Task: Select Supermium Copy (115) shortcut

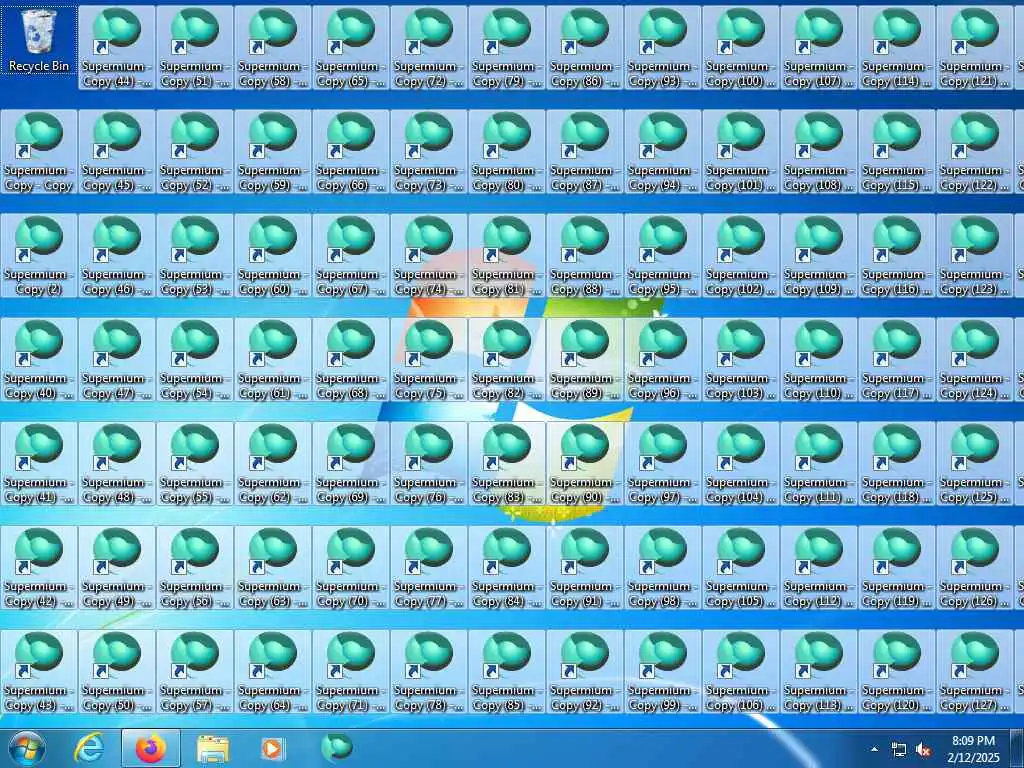Action: click(x=897, y=152)
